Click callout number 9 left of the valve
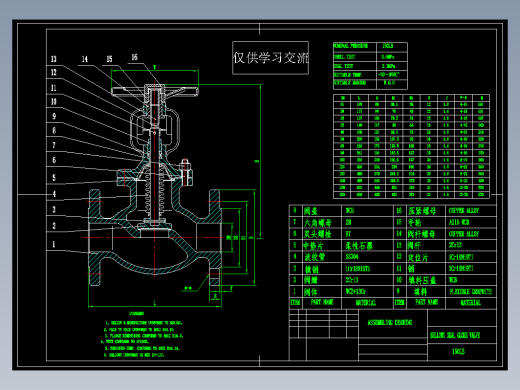 54,116
